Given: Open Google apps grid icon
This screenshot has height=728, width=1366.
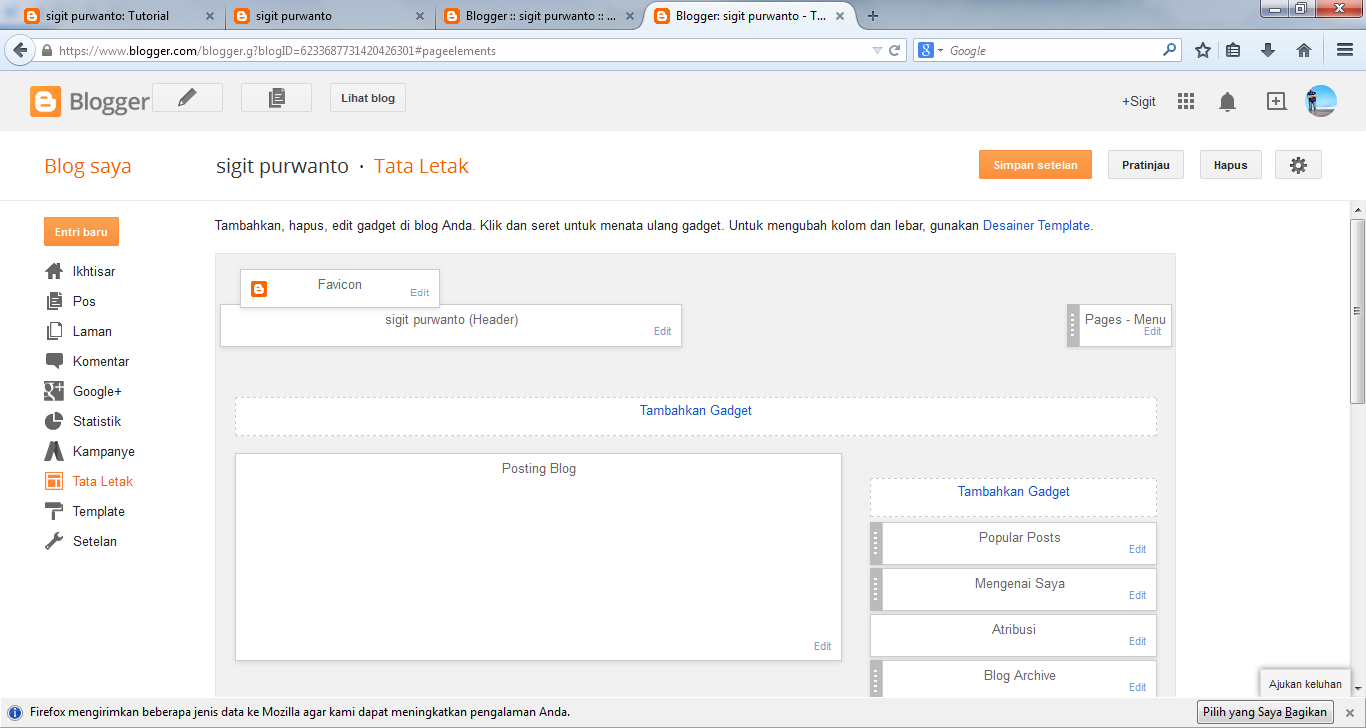Looking at the screenshot, I should pos(1186,101).
